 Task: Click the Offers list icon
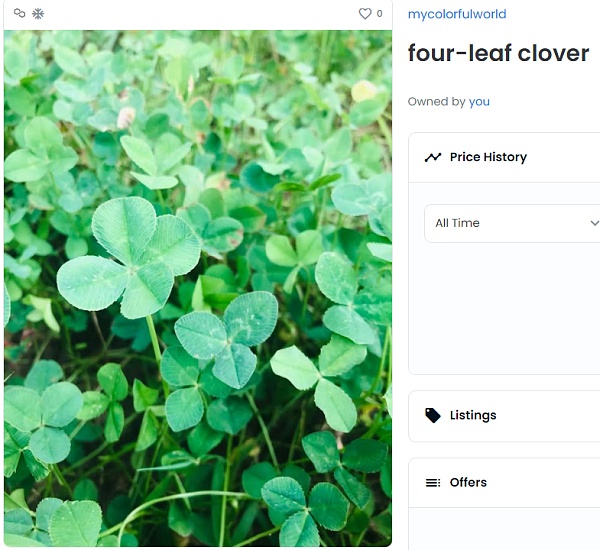coord(433,483)
